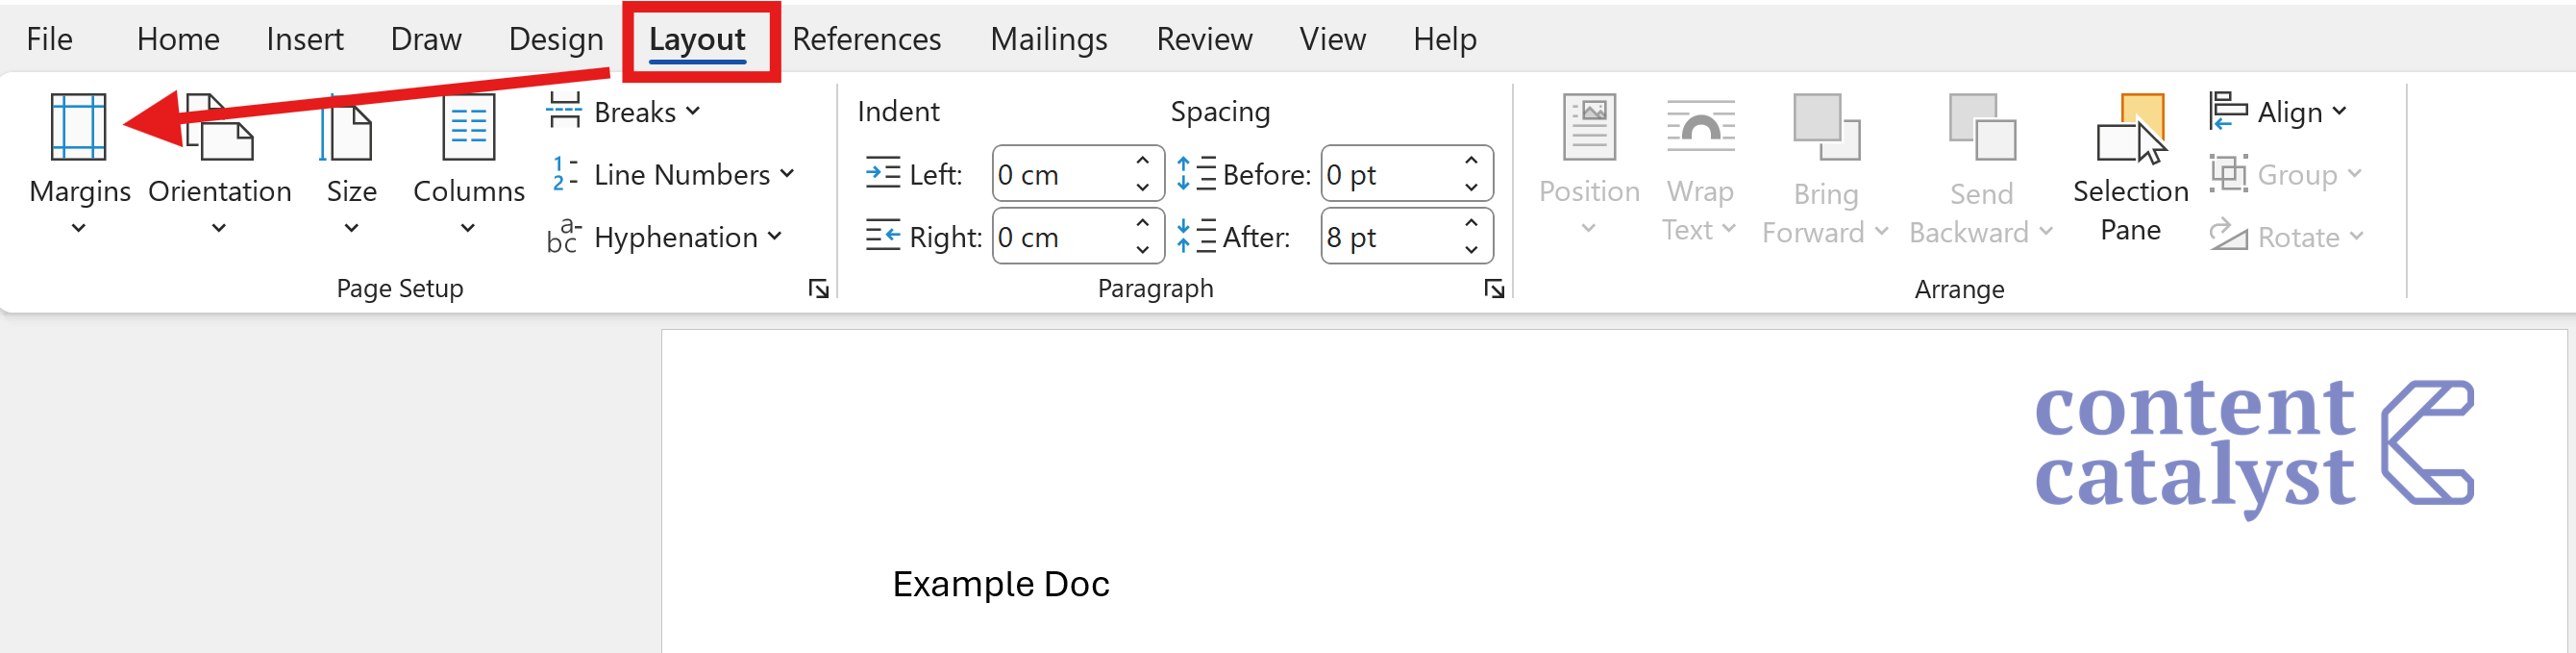Click the File menu
The height and width of the screenshot is (653, 2576).
tap(48, 39)
